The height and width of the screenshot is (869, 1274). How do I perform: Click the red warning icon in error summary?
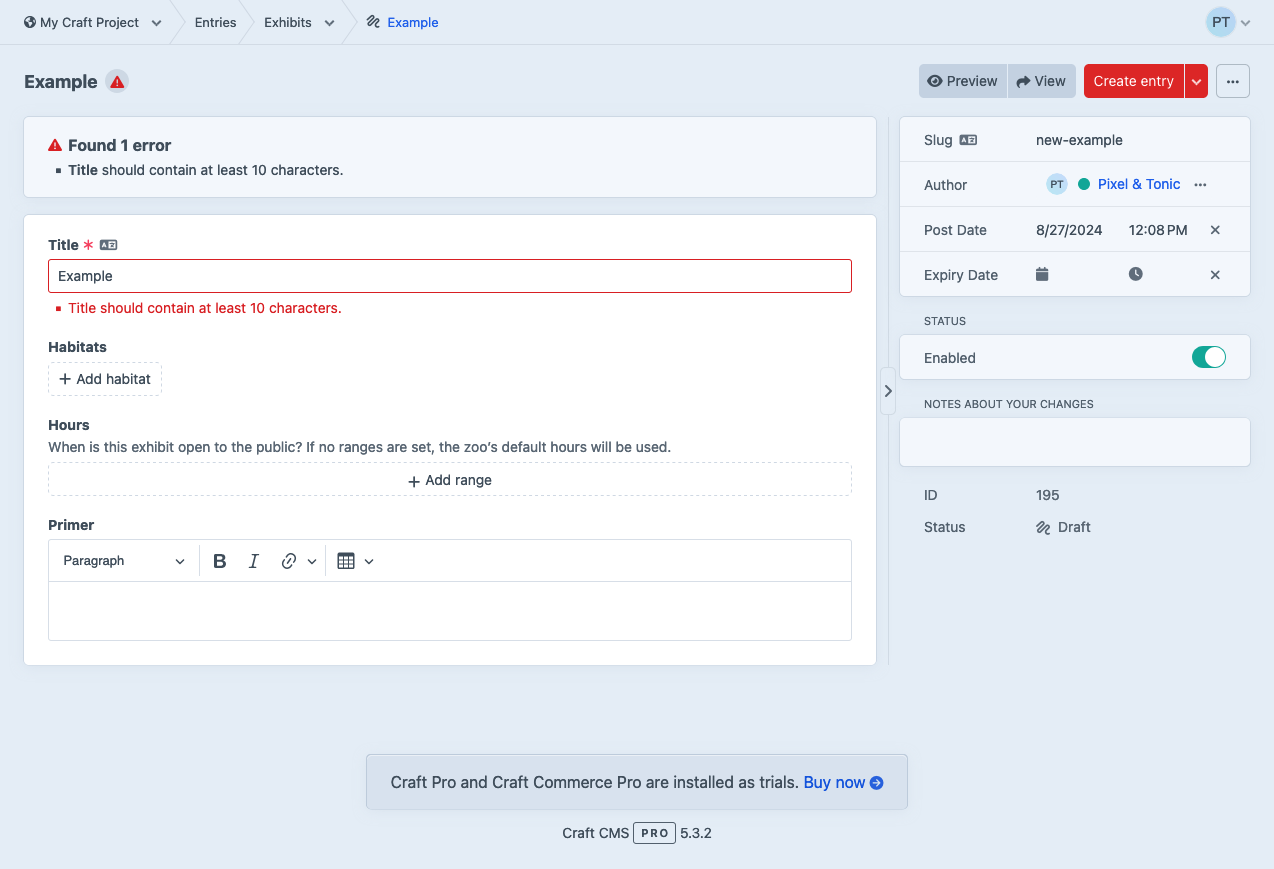pos(55,146)
